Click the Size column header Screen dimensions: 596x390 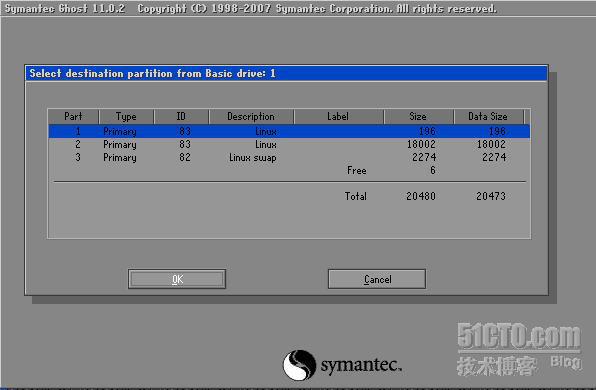(418, 116)
